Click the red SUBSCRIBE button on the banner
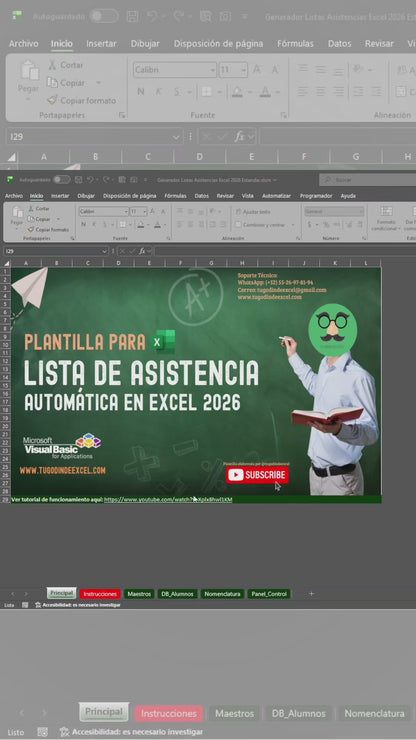 (x=257, y=475)
